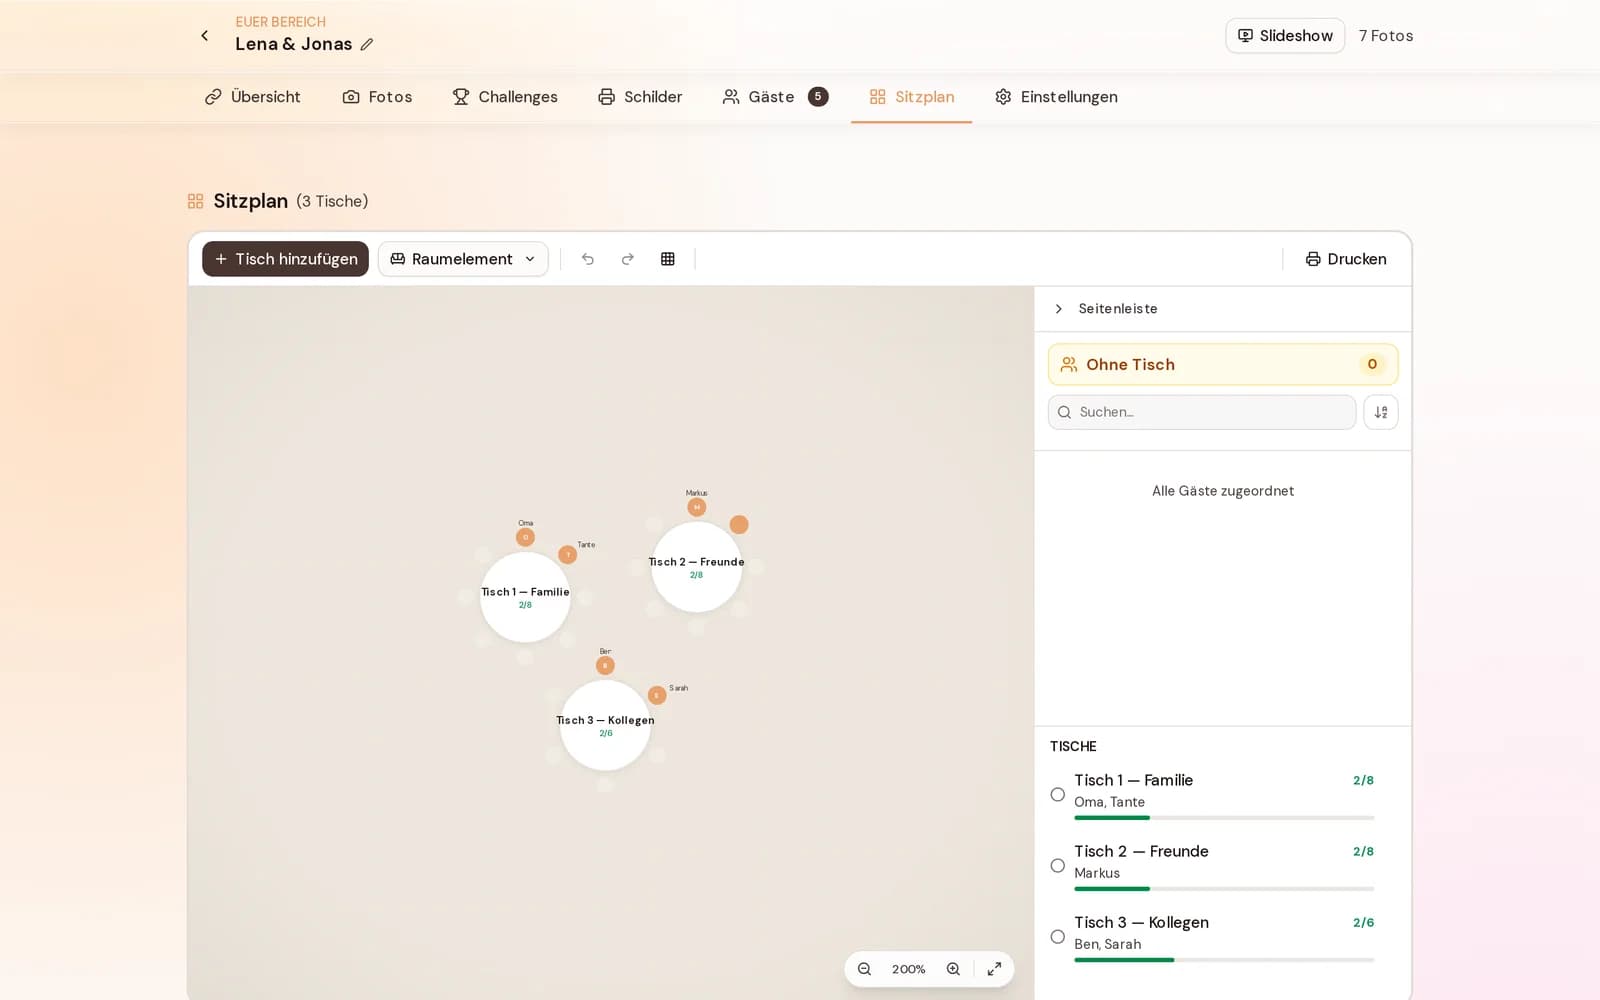Open the Schilder tab
This screenshot has width=1600, height=1000.
640,97
